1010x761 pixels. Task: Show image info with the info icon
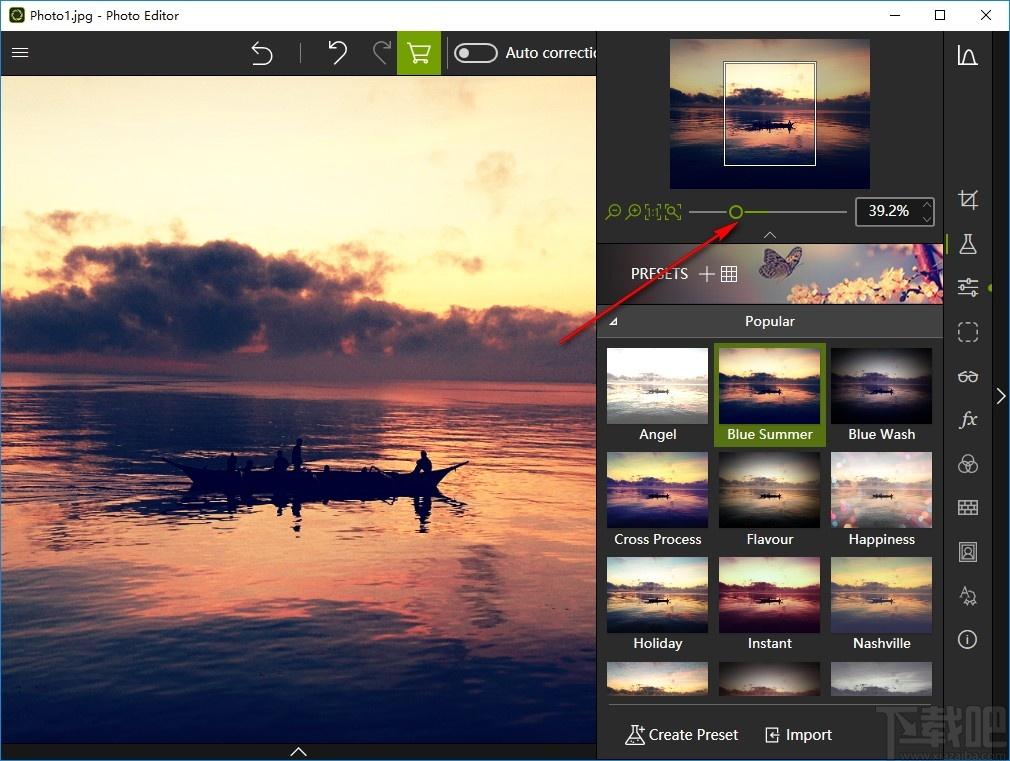coord(967,639)
